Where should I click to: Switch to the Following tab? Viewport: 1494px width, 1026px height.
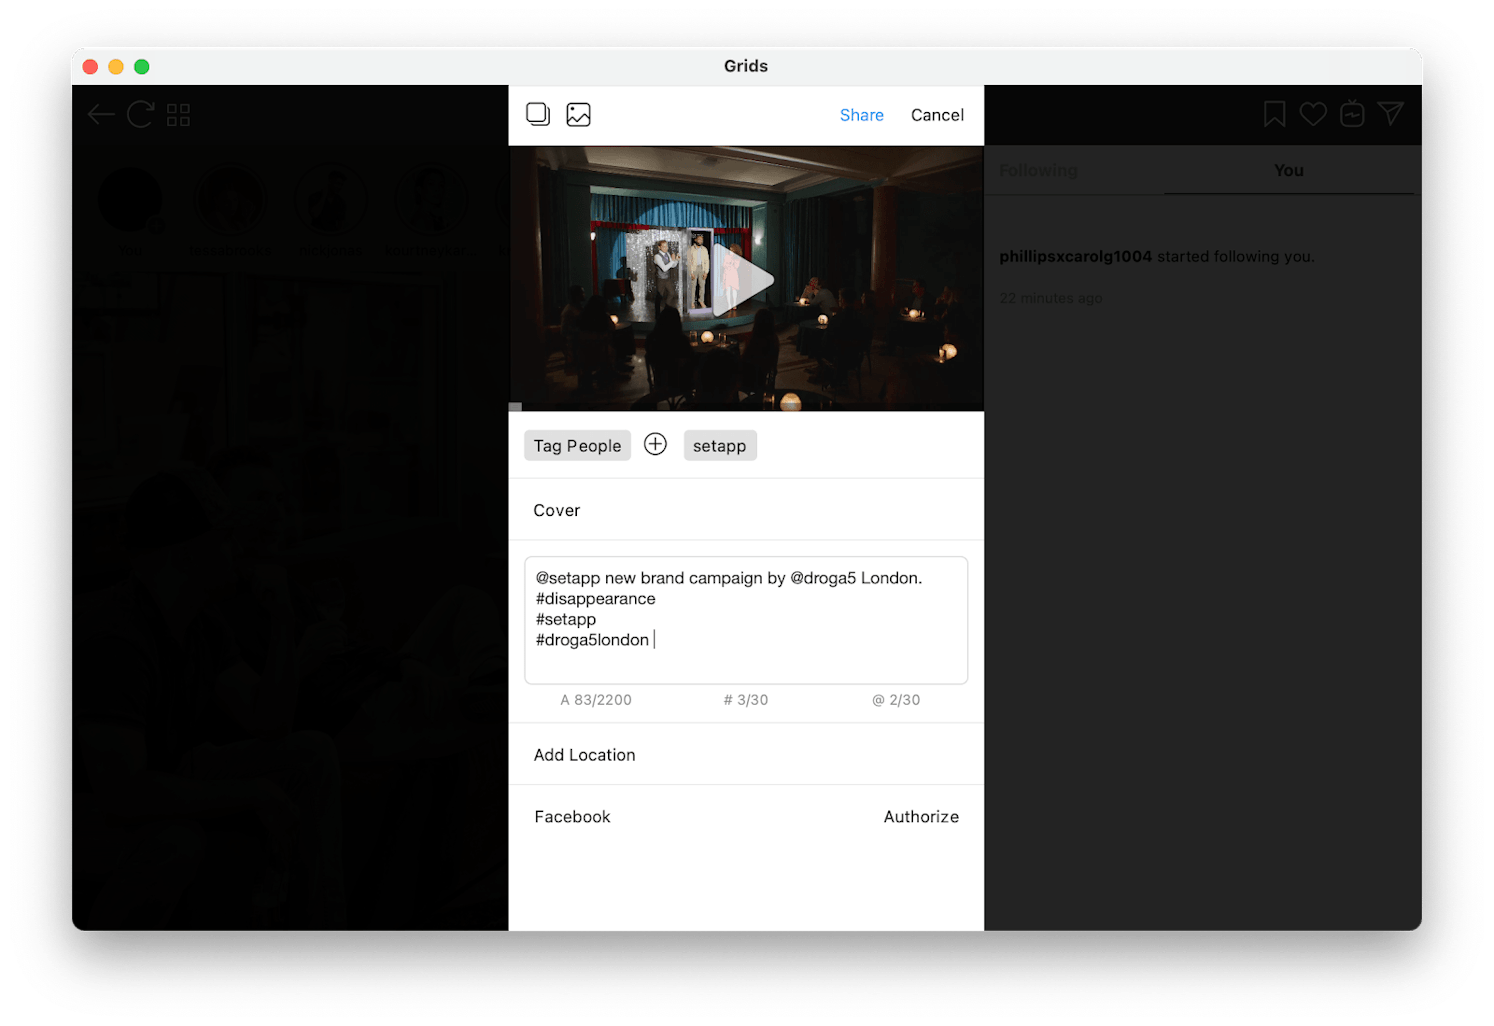pos(1038,171)
